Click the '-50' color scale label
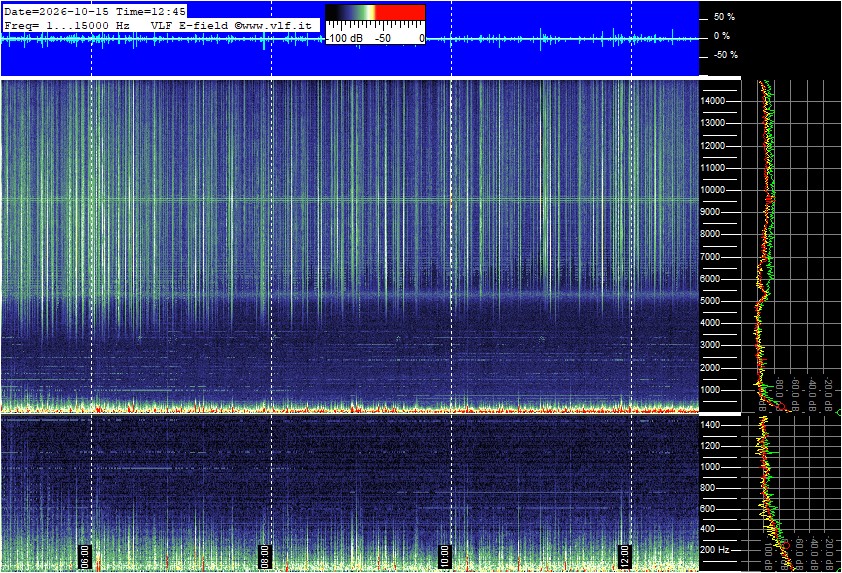 pyautogui.click(x=382, y=38)
